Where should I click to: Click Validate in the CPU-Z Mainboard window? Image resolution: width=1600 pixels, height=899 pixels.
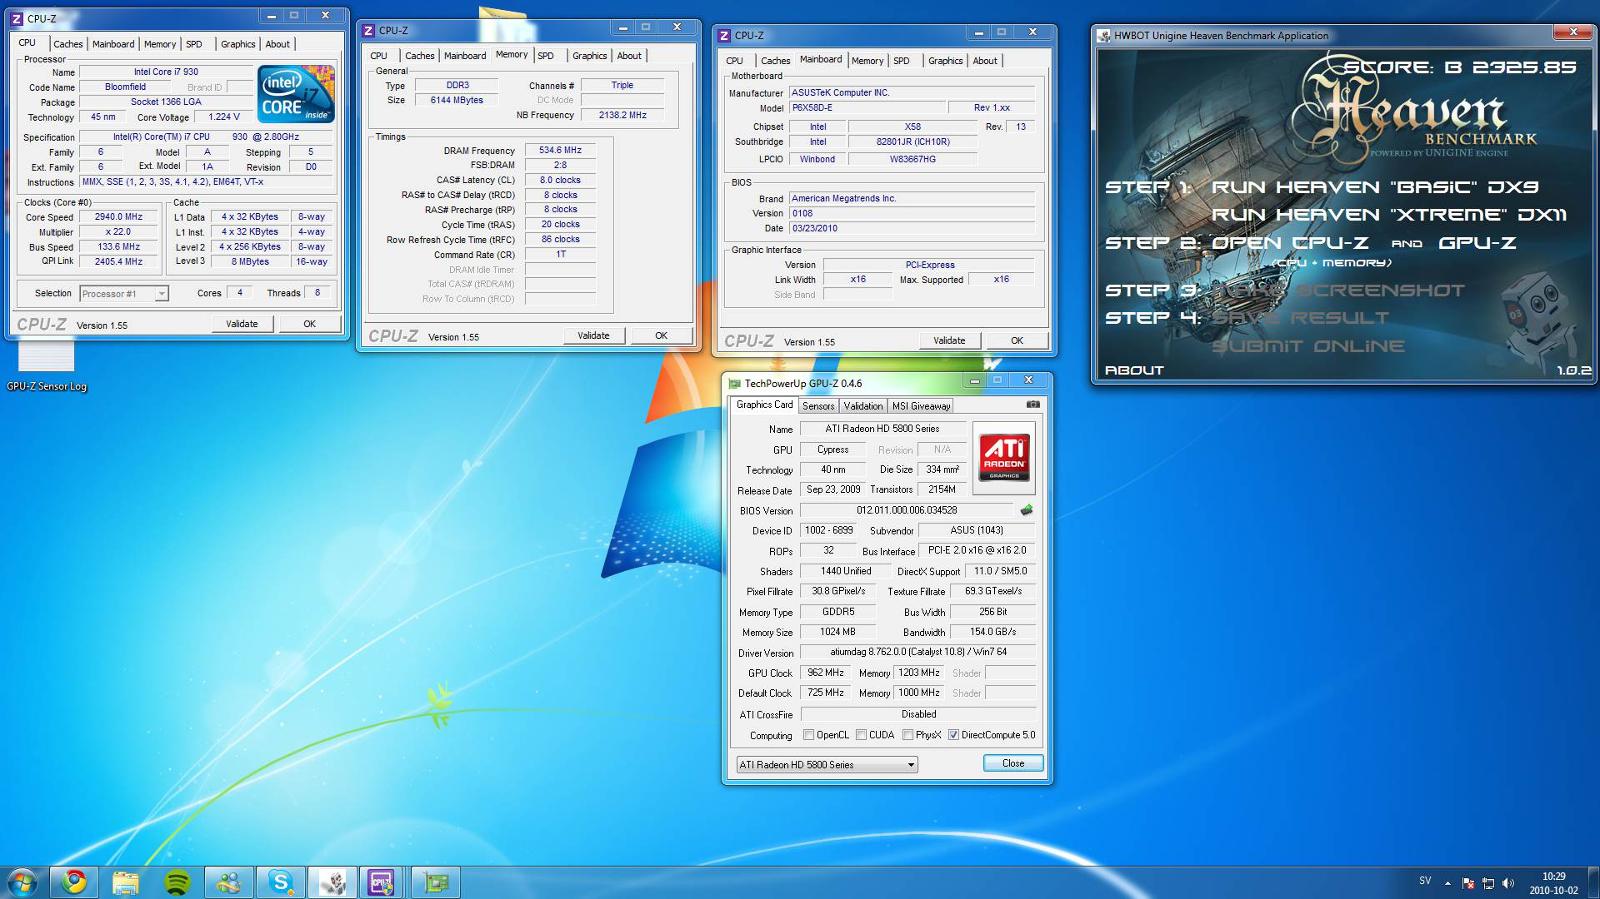coord(949,341)
